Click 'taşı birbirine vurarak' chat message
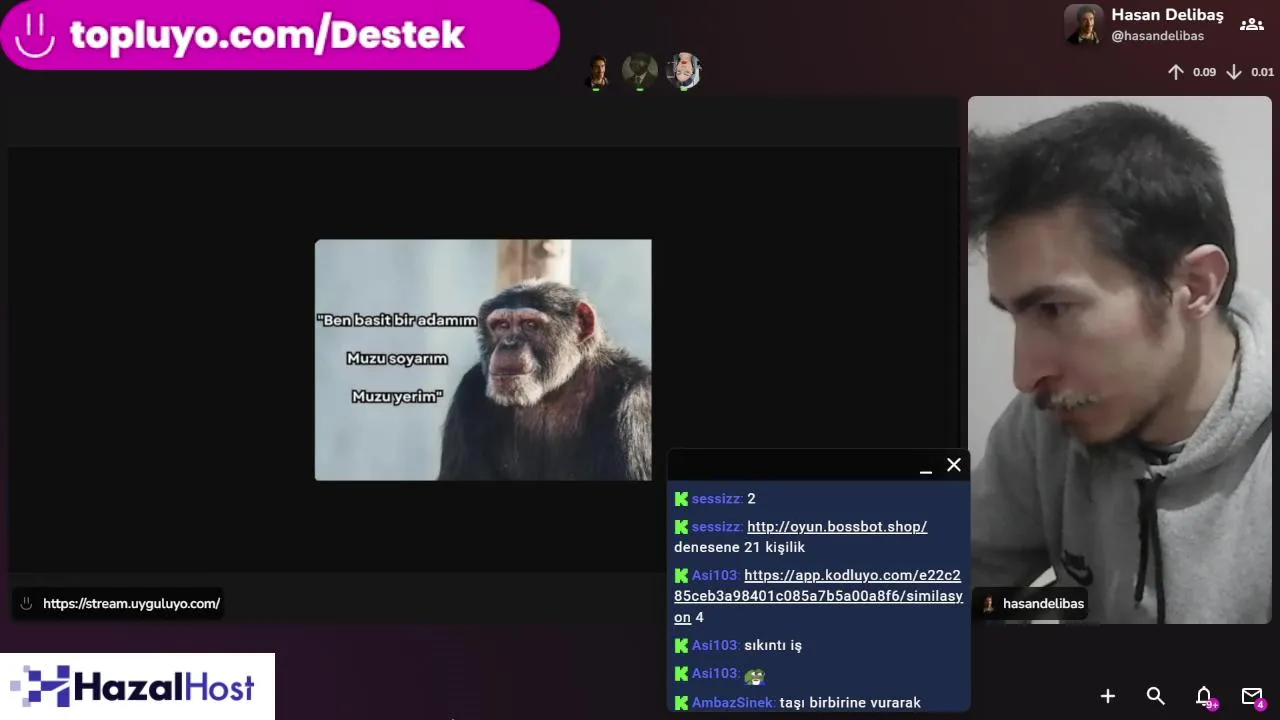Image resolution: width=1280 pixels, height=720 pixels. pos(850,703)
